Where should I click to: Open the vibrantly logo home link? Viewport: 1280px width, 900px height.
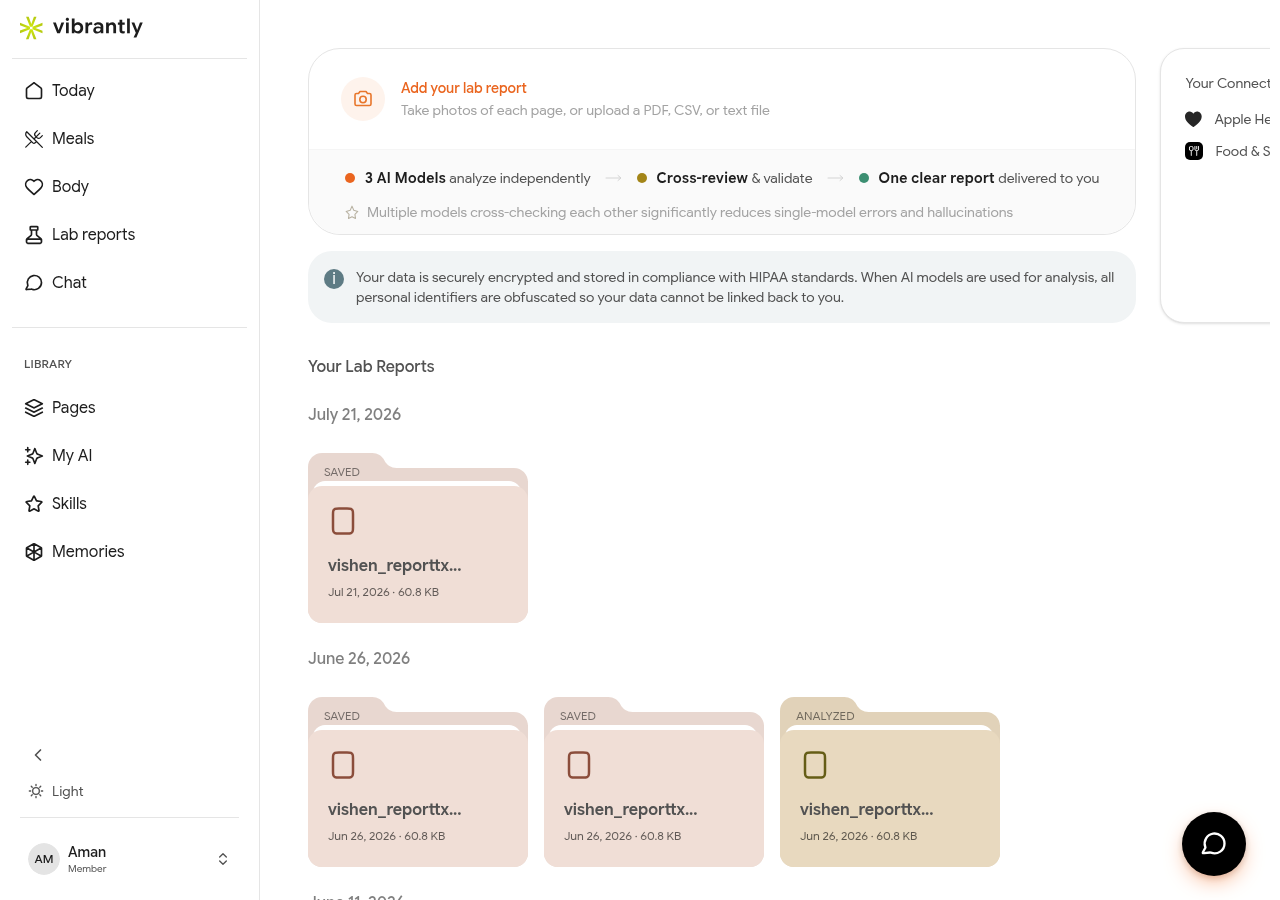click(81, 27)
